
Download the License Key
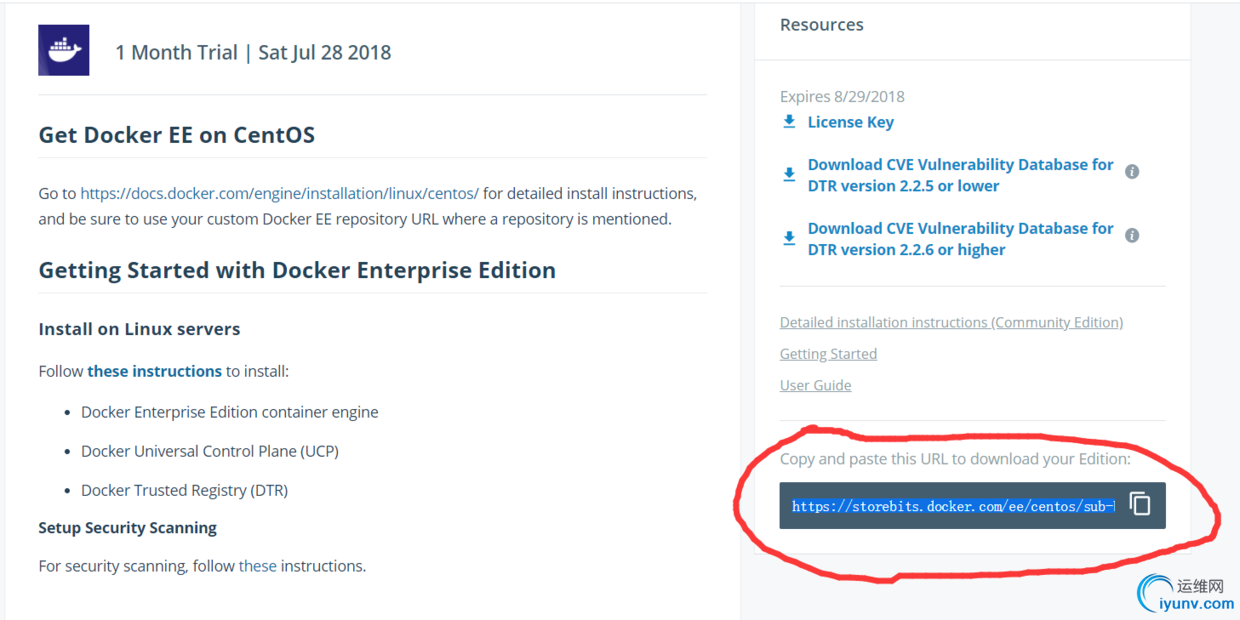(x=851, y=122)
